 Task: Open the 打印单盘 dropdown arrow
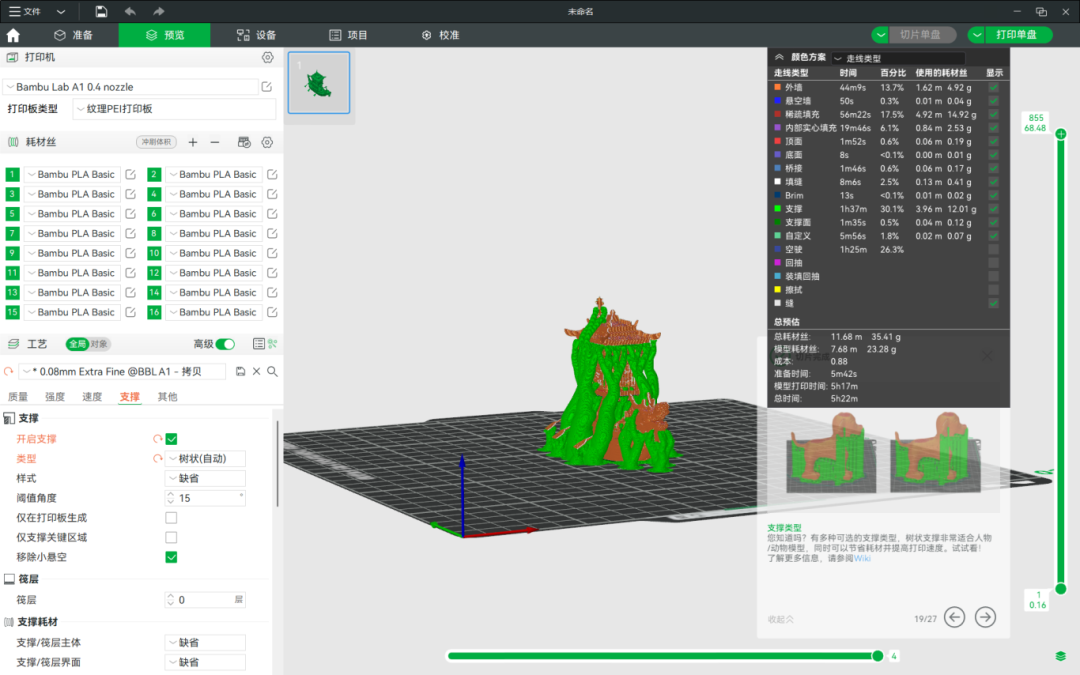[977, 35]
